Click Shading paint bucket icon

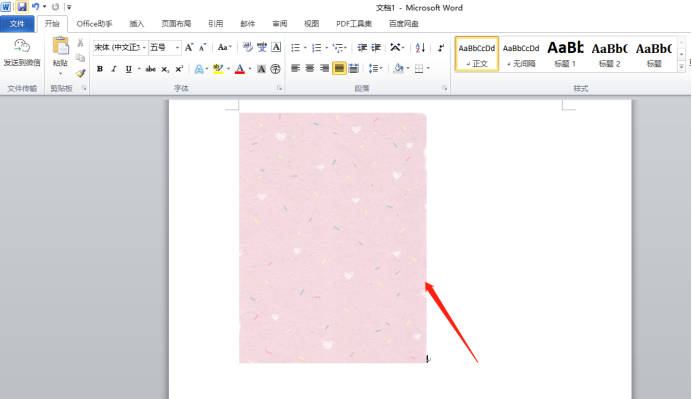[x=398, y=68]
